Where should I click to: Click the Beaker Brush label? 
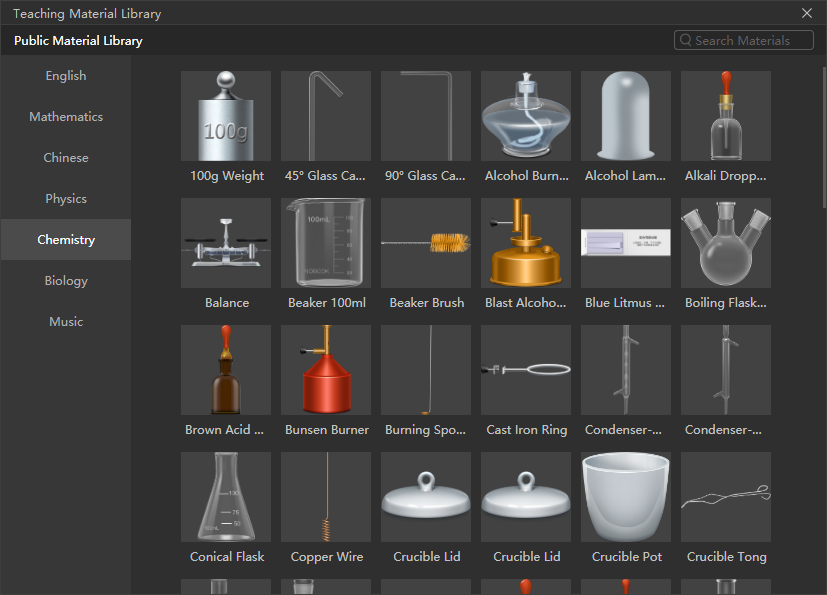427,303
